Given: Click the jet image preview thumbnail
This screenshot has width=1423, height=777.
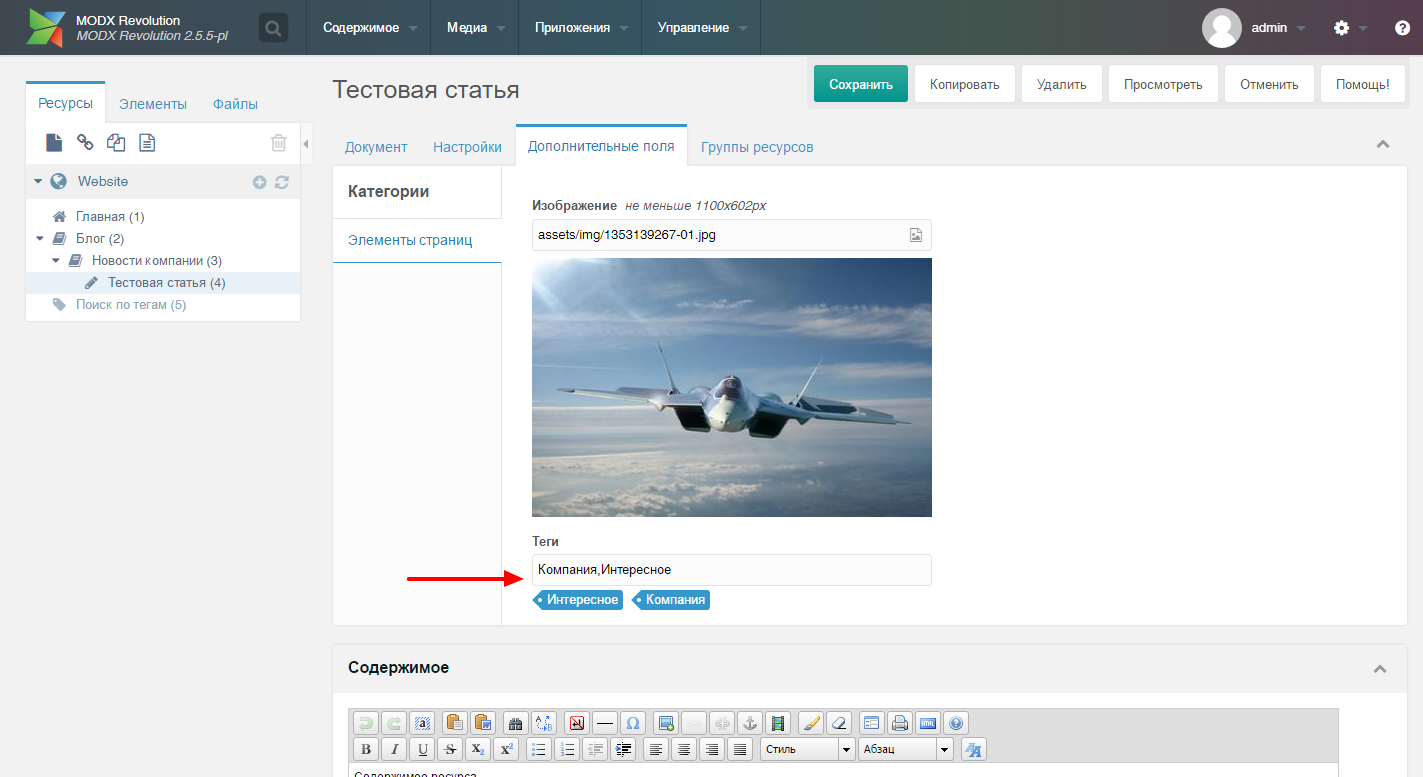Looking at the screenshot, I should tap(732, 388).
